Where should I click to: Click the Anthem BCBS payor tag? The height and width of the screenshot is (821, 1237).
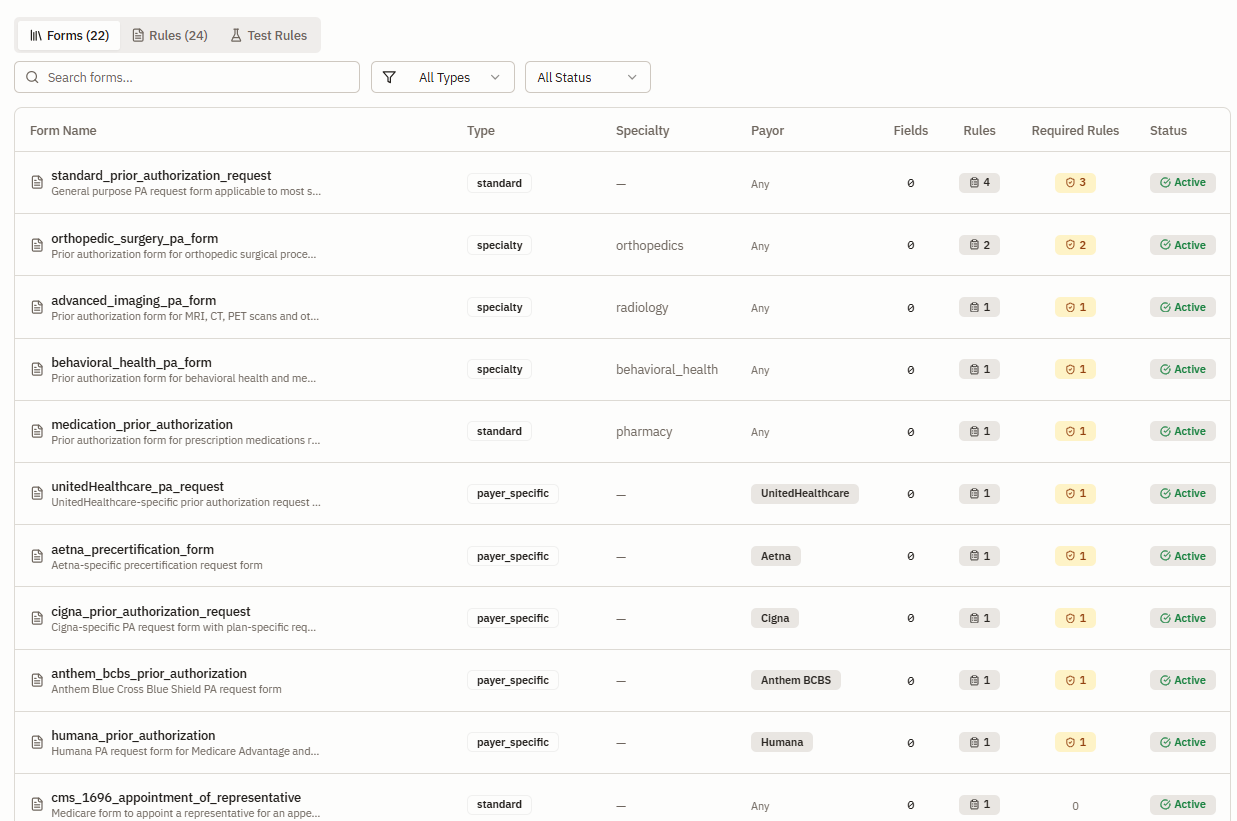795,680
